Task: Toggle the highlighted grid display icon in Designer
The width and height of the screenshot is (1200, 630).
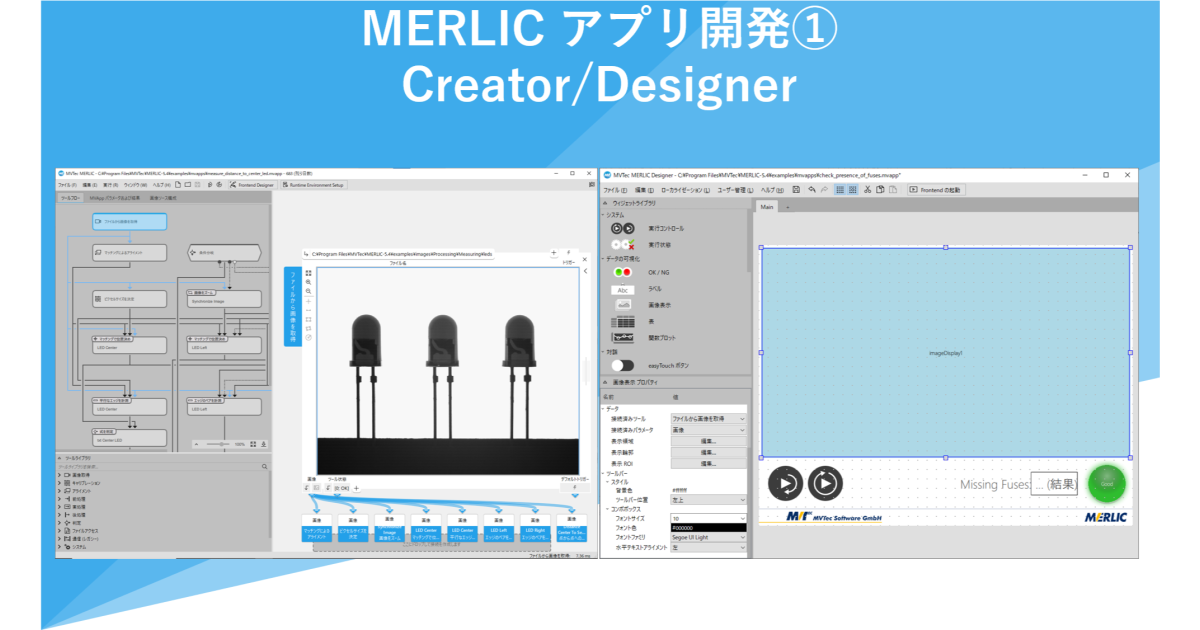Action: [840, 189]
